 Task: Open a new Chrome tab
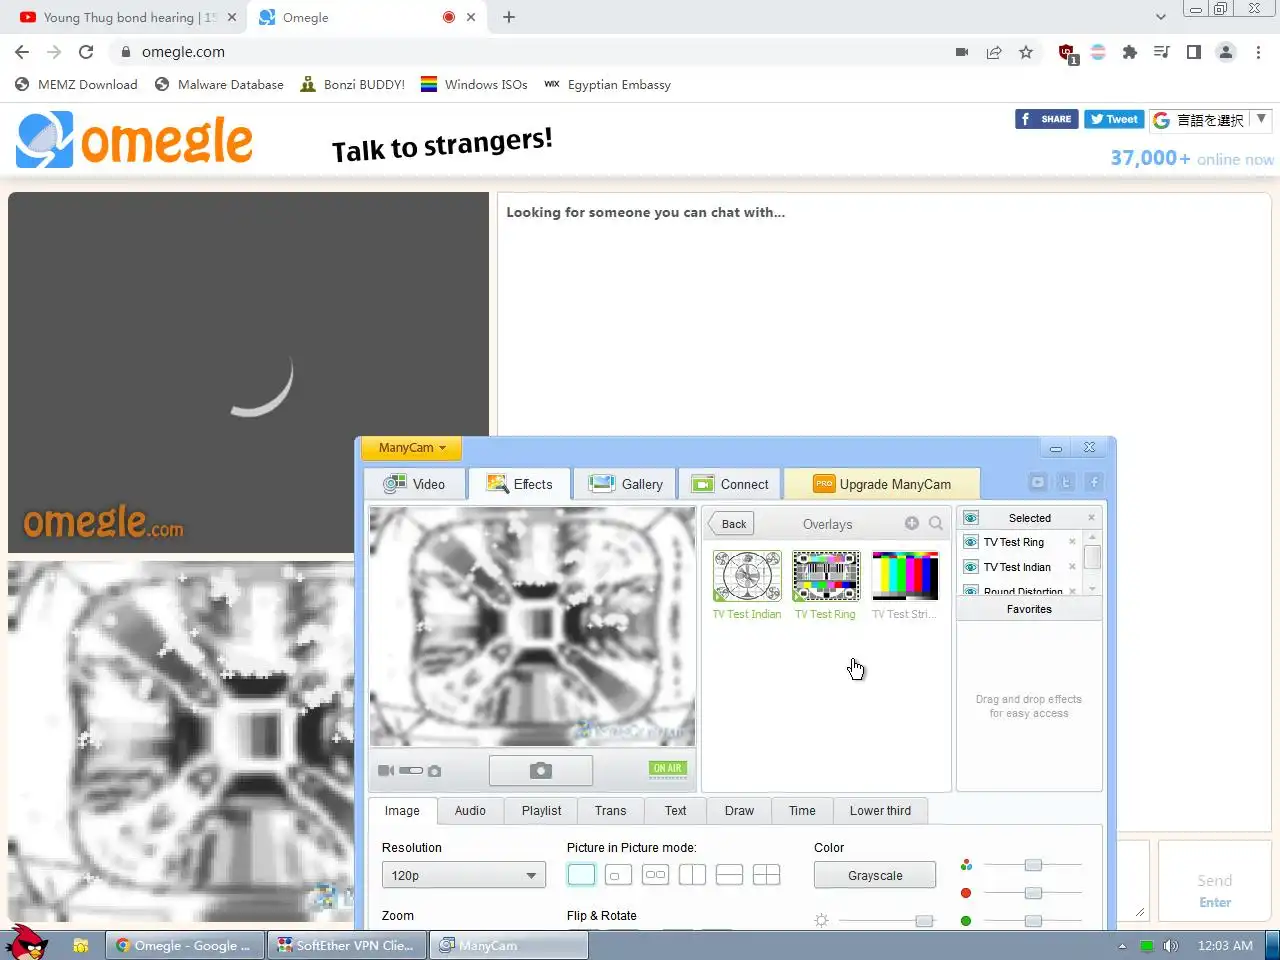click(509, 17)
